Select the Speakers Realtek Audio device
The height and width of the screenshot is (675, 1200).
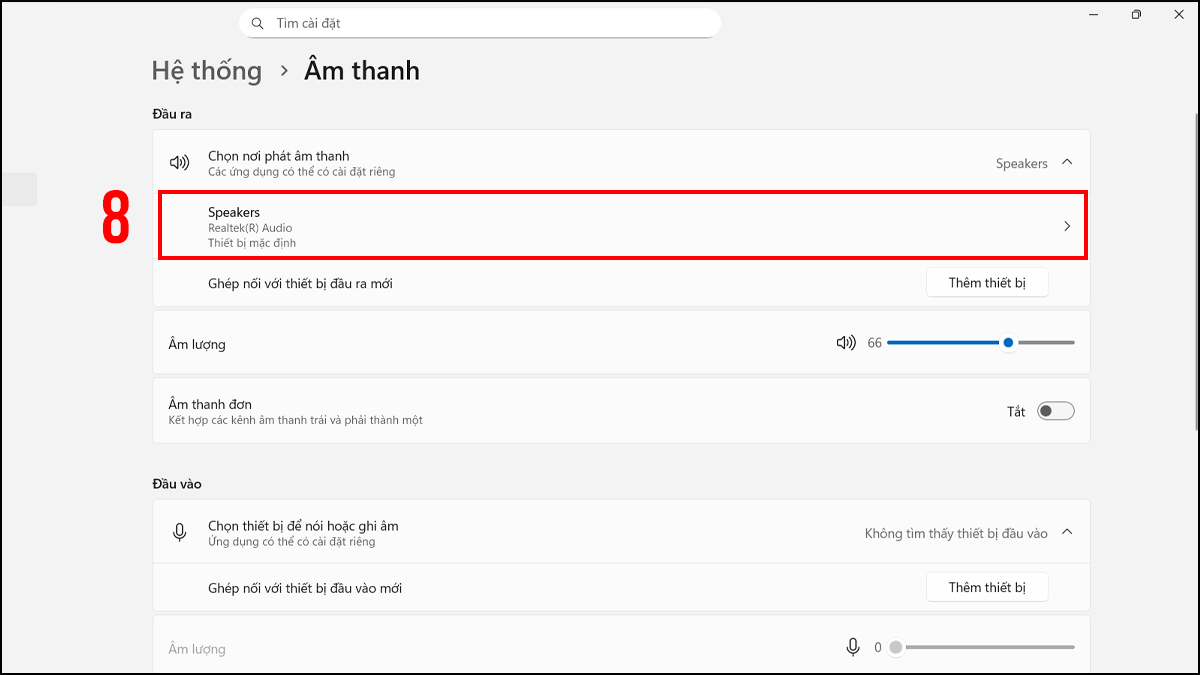click(x=600, y=227)
